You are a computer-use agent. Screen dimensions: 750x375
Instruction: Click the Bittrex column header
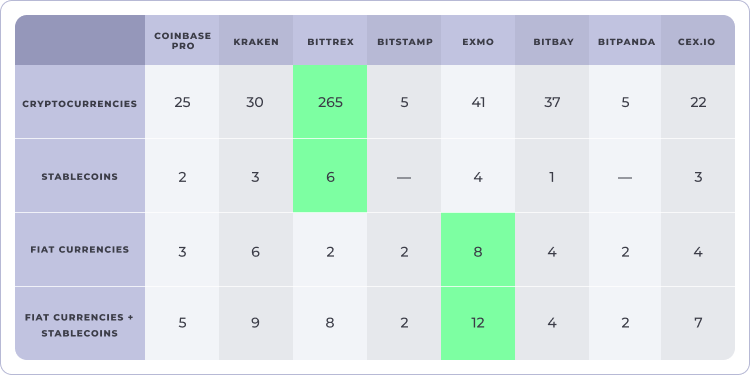[x=330, y=40]
